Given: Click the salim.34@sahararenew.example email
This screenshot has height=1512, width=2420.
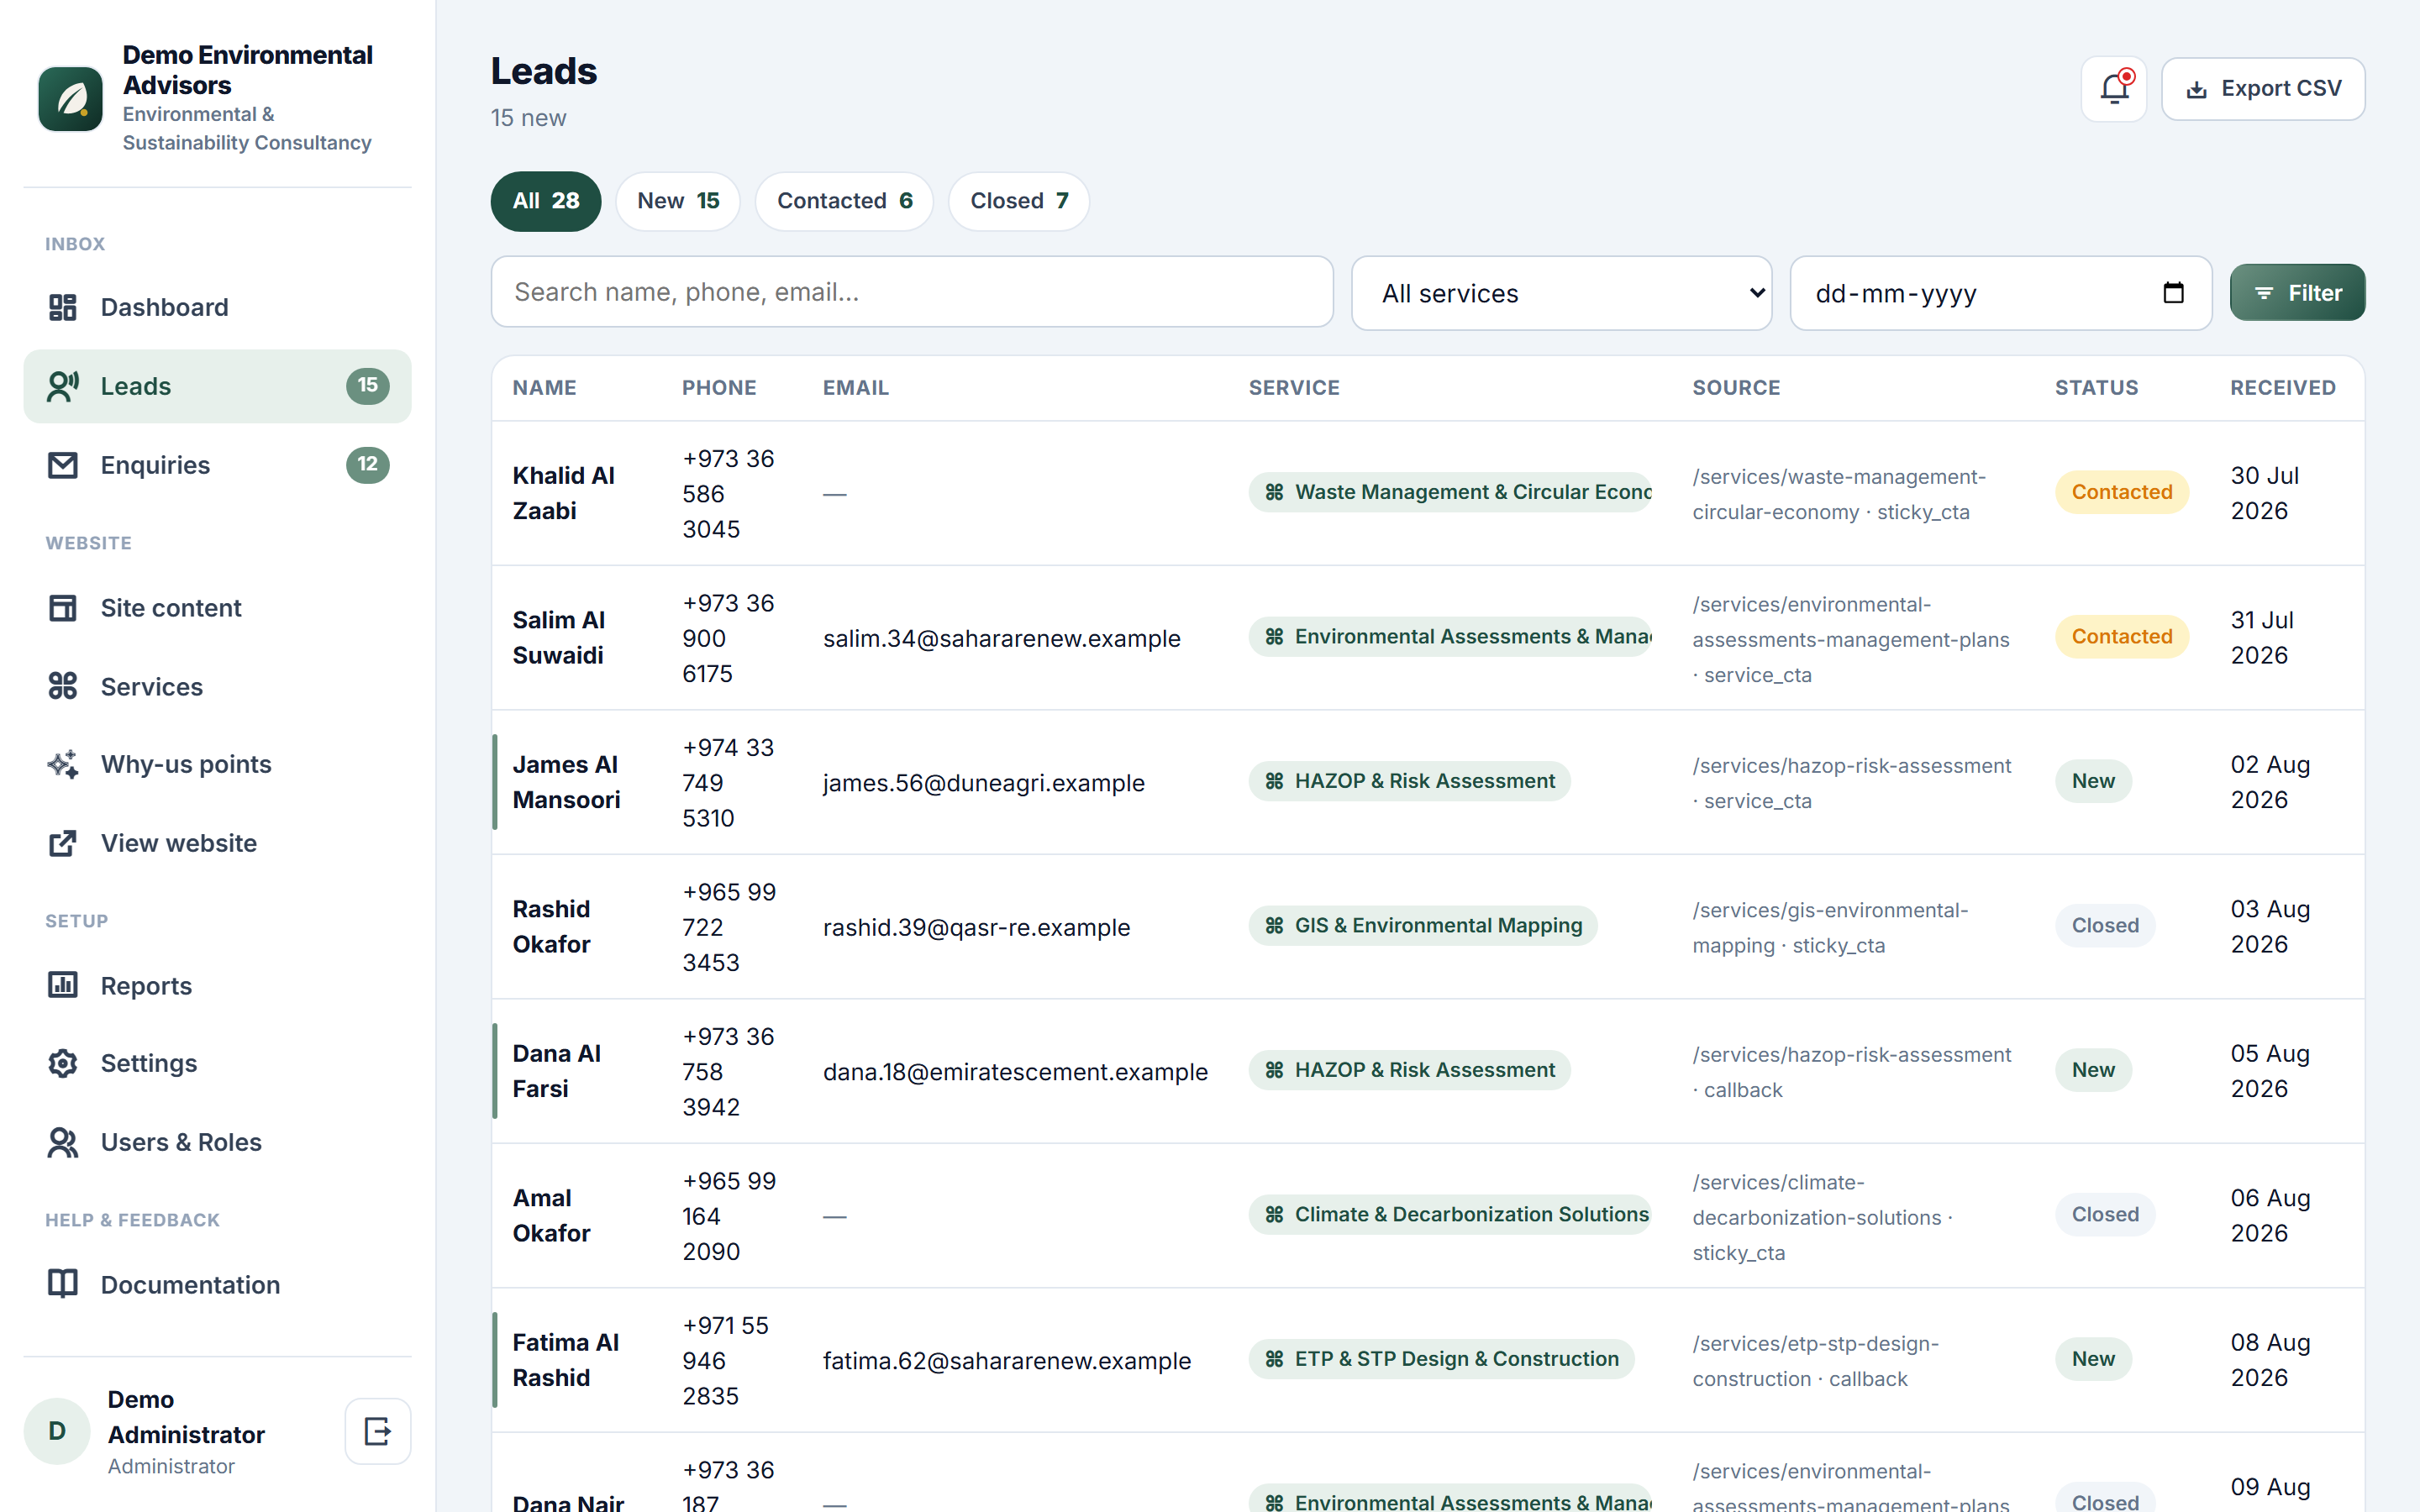Looking at the screenshot, I should (x=1002, y=638).
